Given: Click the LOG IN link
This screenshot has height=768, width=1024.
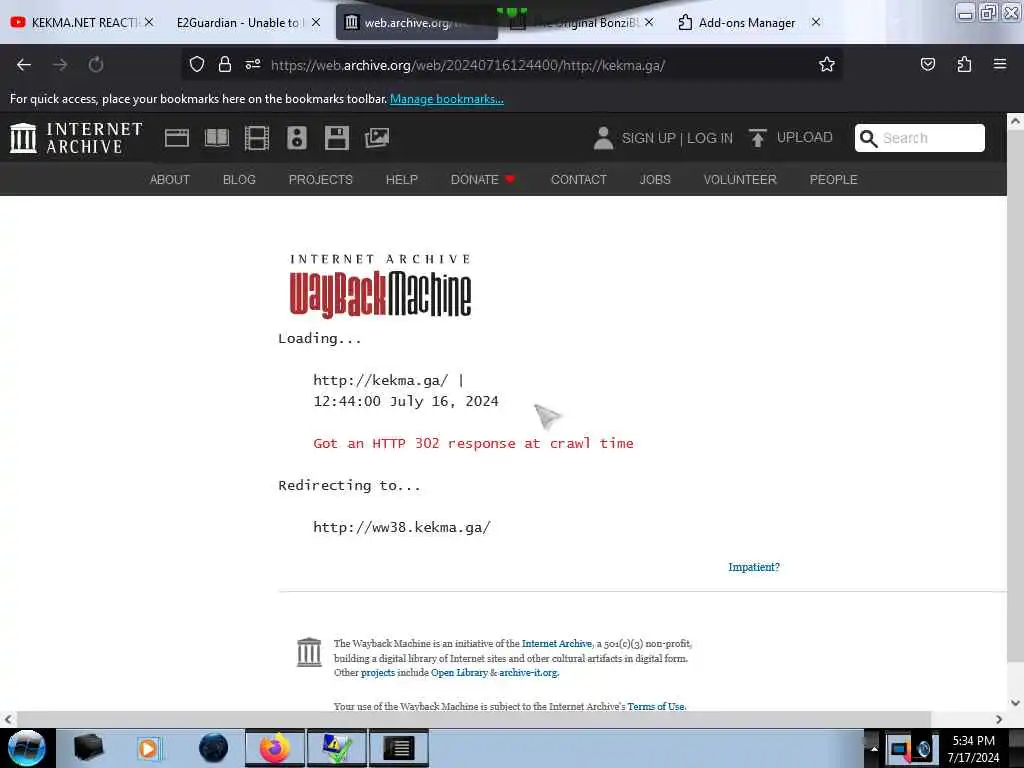Looking at the screenshot, I should pyautogui.click(x=710, y=138).
